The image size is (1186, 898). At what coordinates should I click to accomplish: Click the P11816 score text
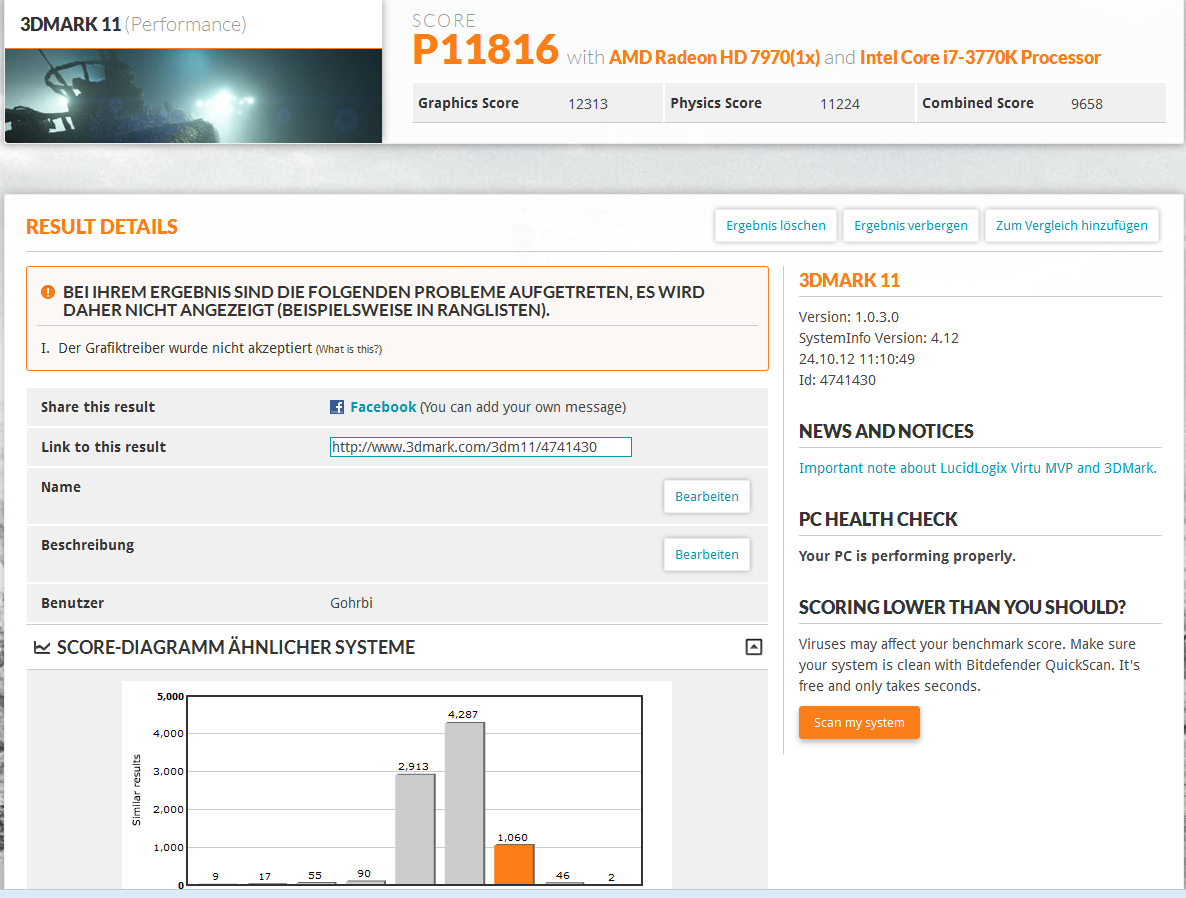(x=485, y=50)
